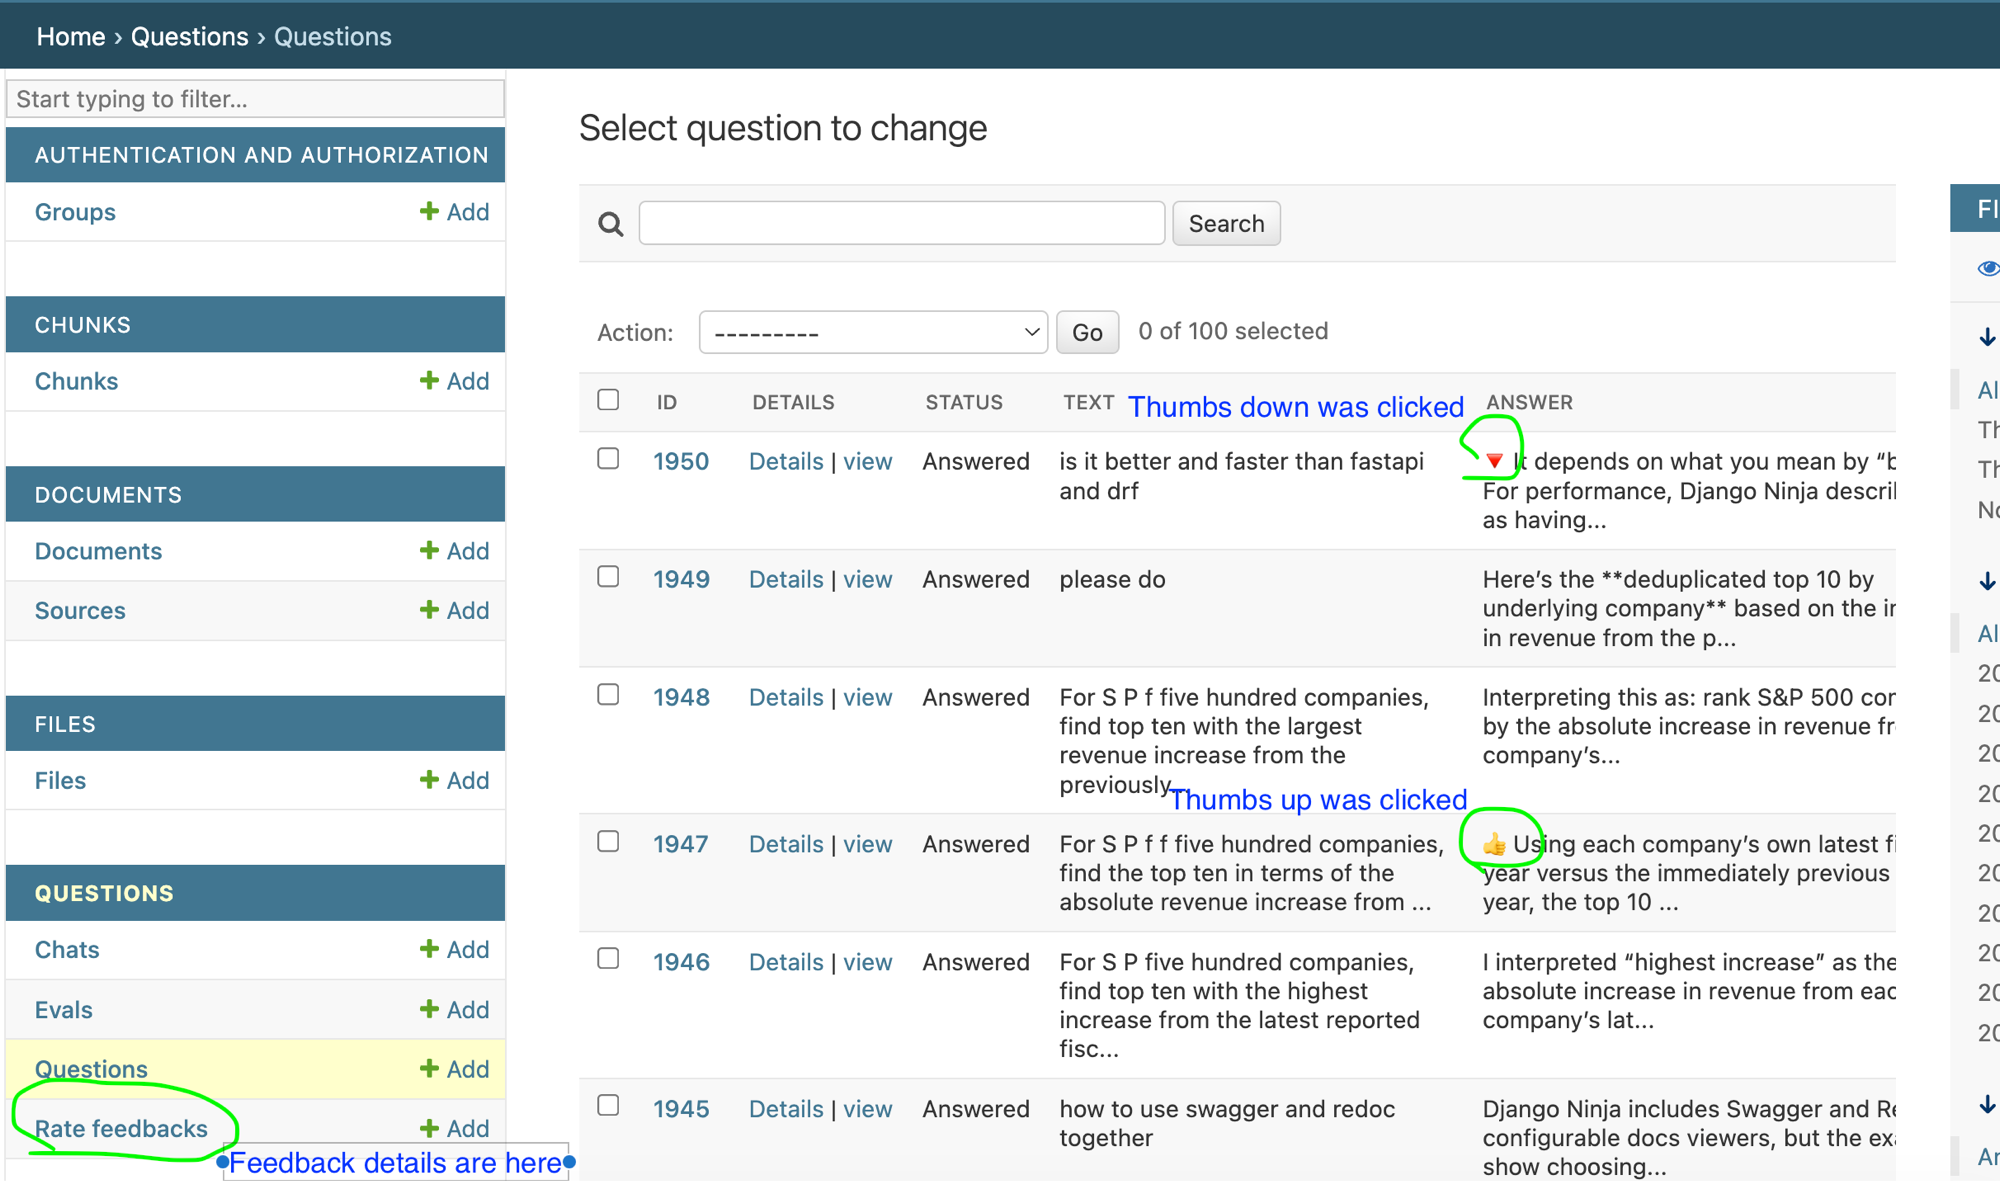Open Rate feedbacks in the sidebar
Viewport: 2000px width, 1185px height.
tap(121, 1128)
